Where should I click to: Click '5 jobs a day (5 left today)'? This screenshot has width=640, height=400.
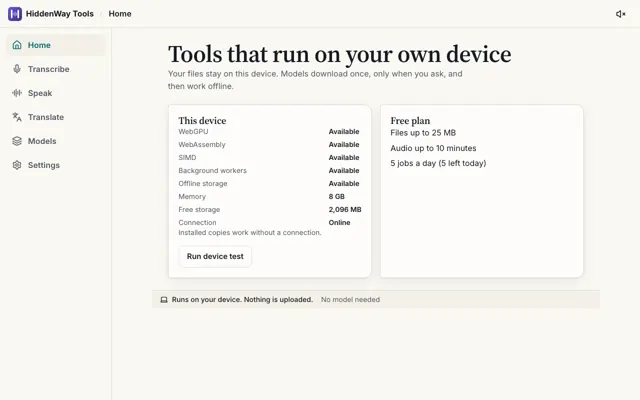click(438, 163)
